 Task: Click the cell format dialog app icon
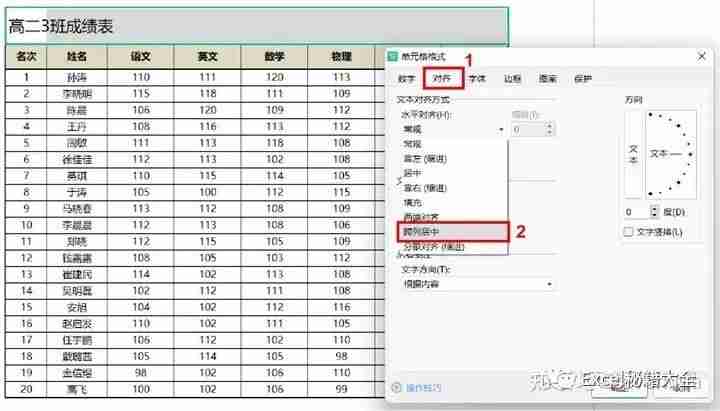393,56
